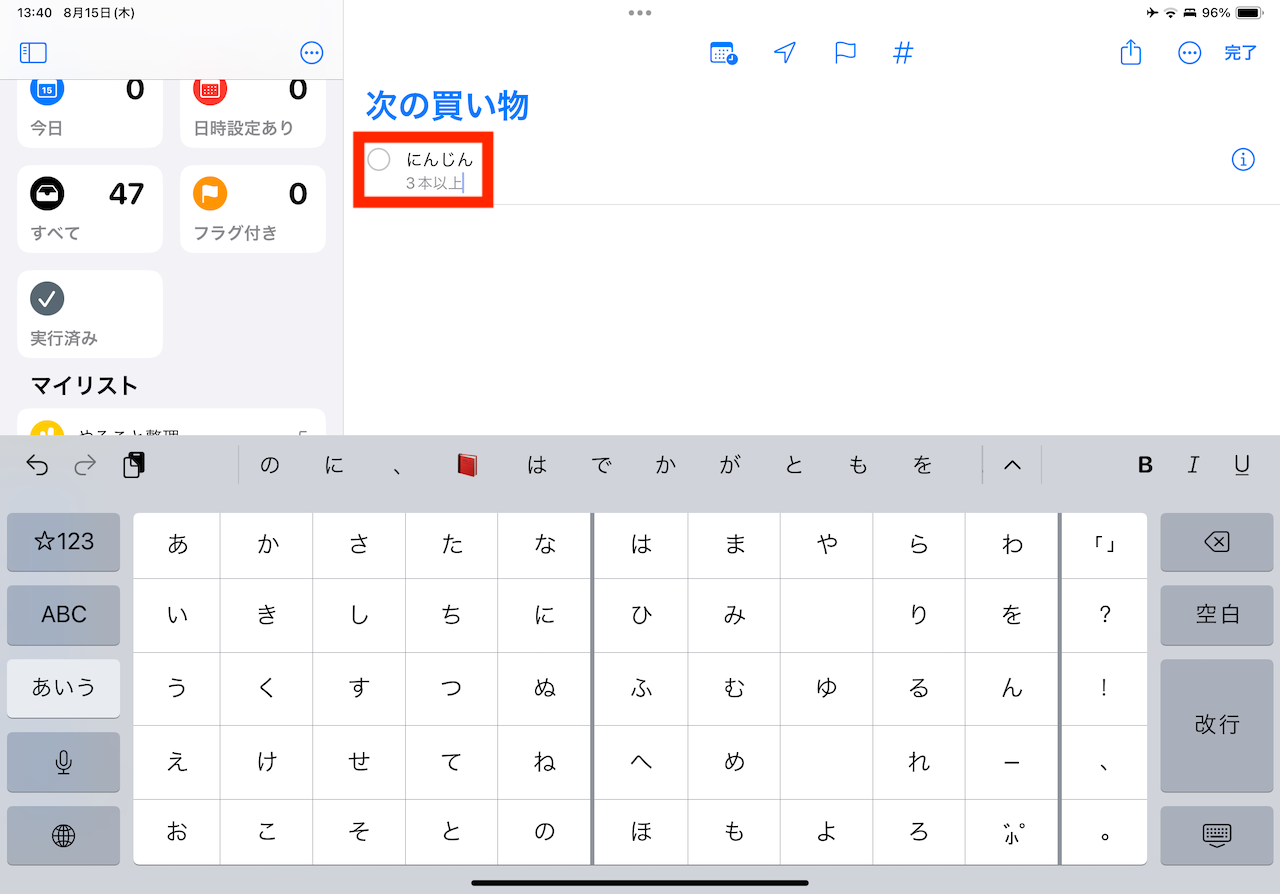Tap Wi-Fi status icon in status bar
This screenshot has height=894, width=1280.
pyautogui.click(x=1170, y=13)
